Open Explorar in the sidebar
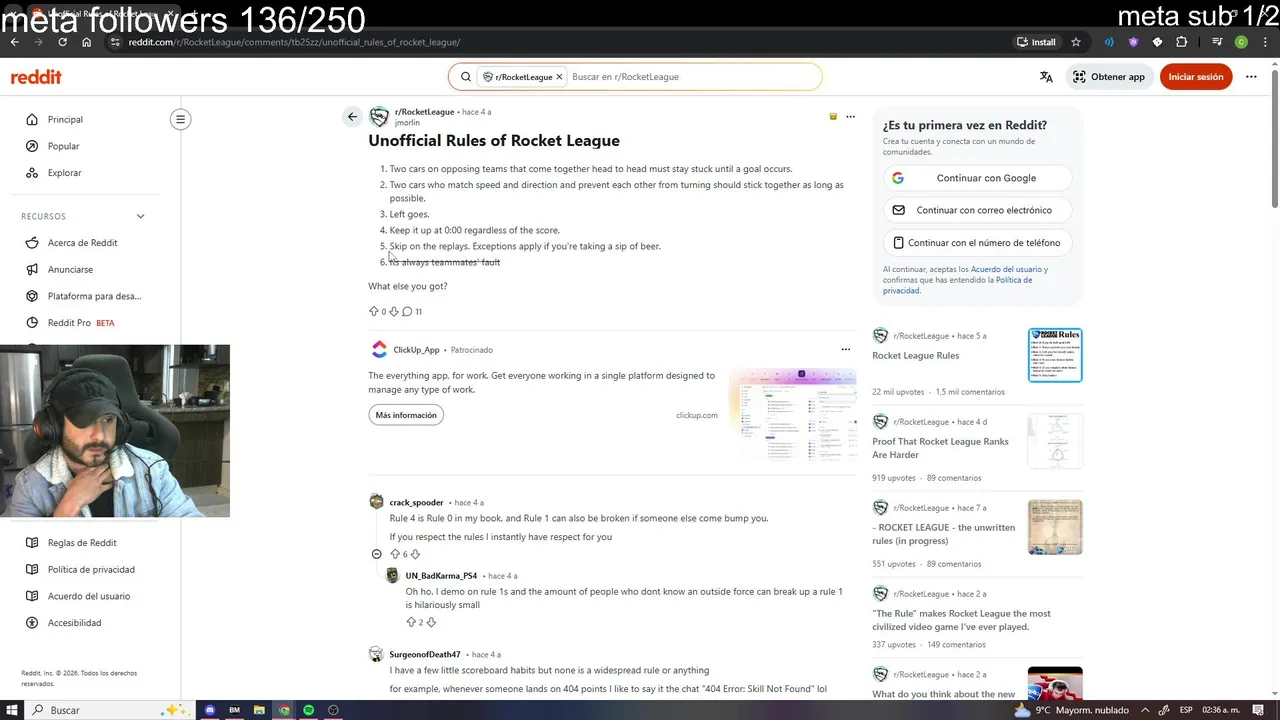1280x720 pixels. tap(64, 173)
